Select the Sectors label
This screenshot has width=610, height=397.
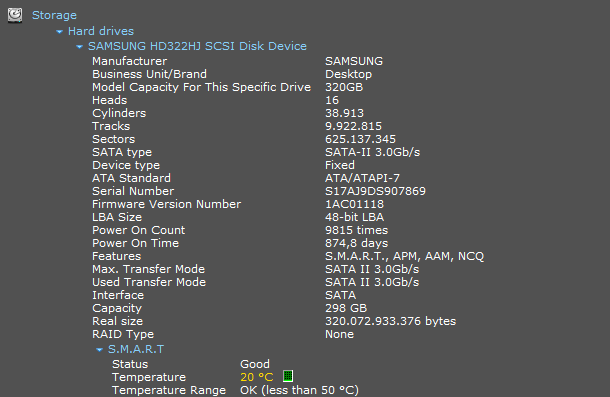pos(114,139)
